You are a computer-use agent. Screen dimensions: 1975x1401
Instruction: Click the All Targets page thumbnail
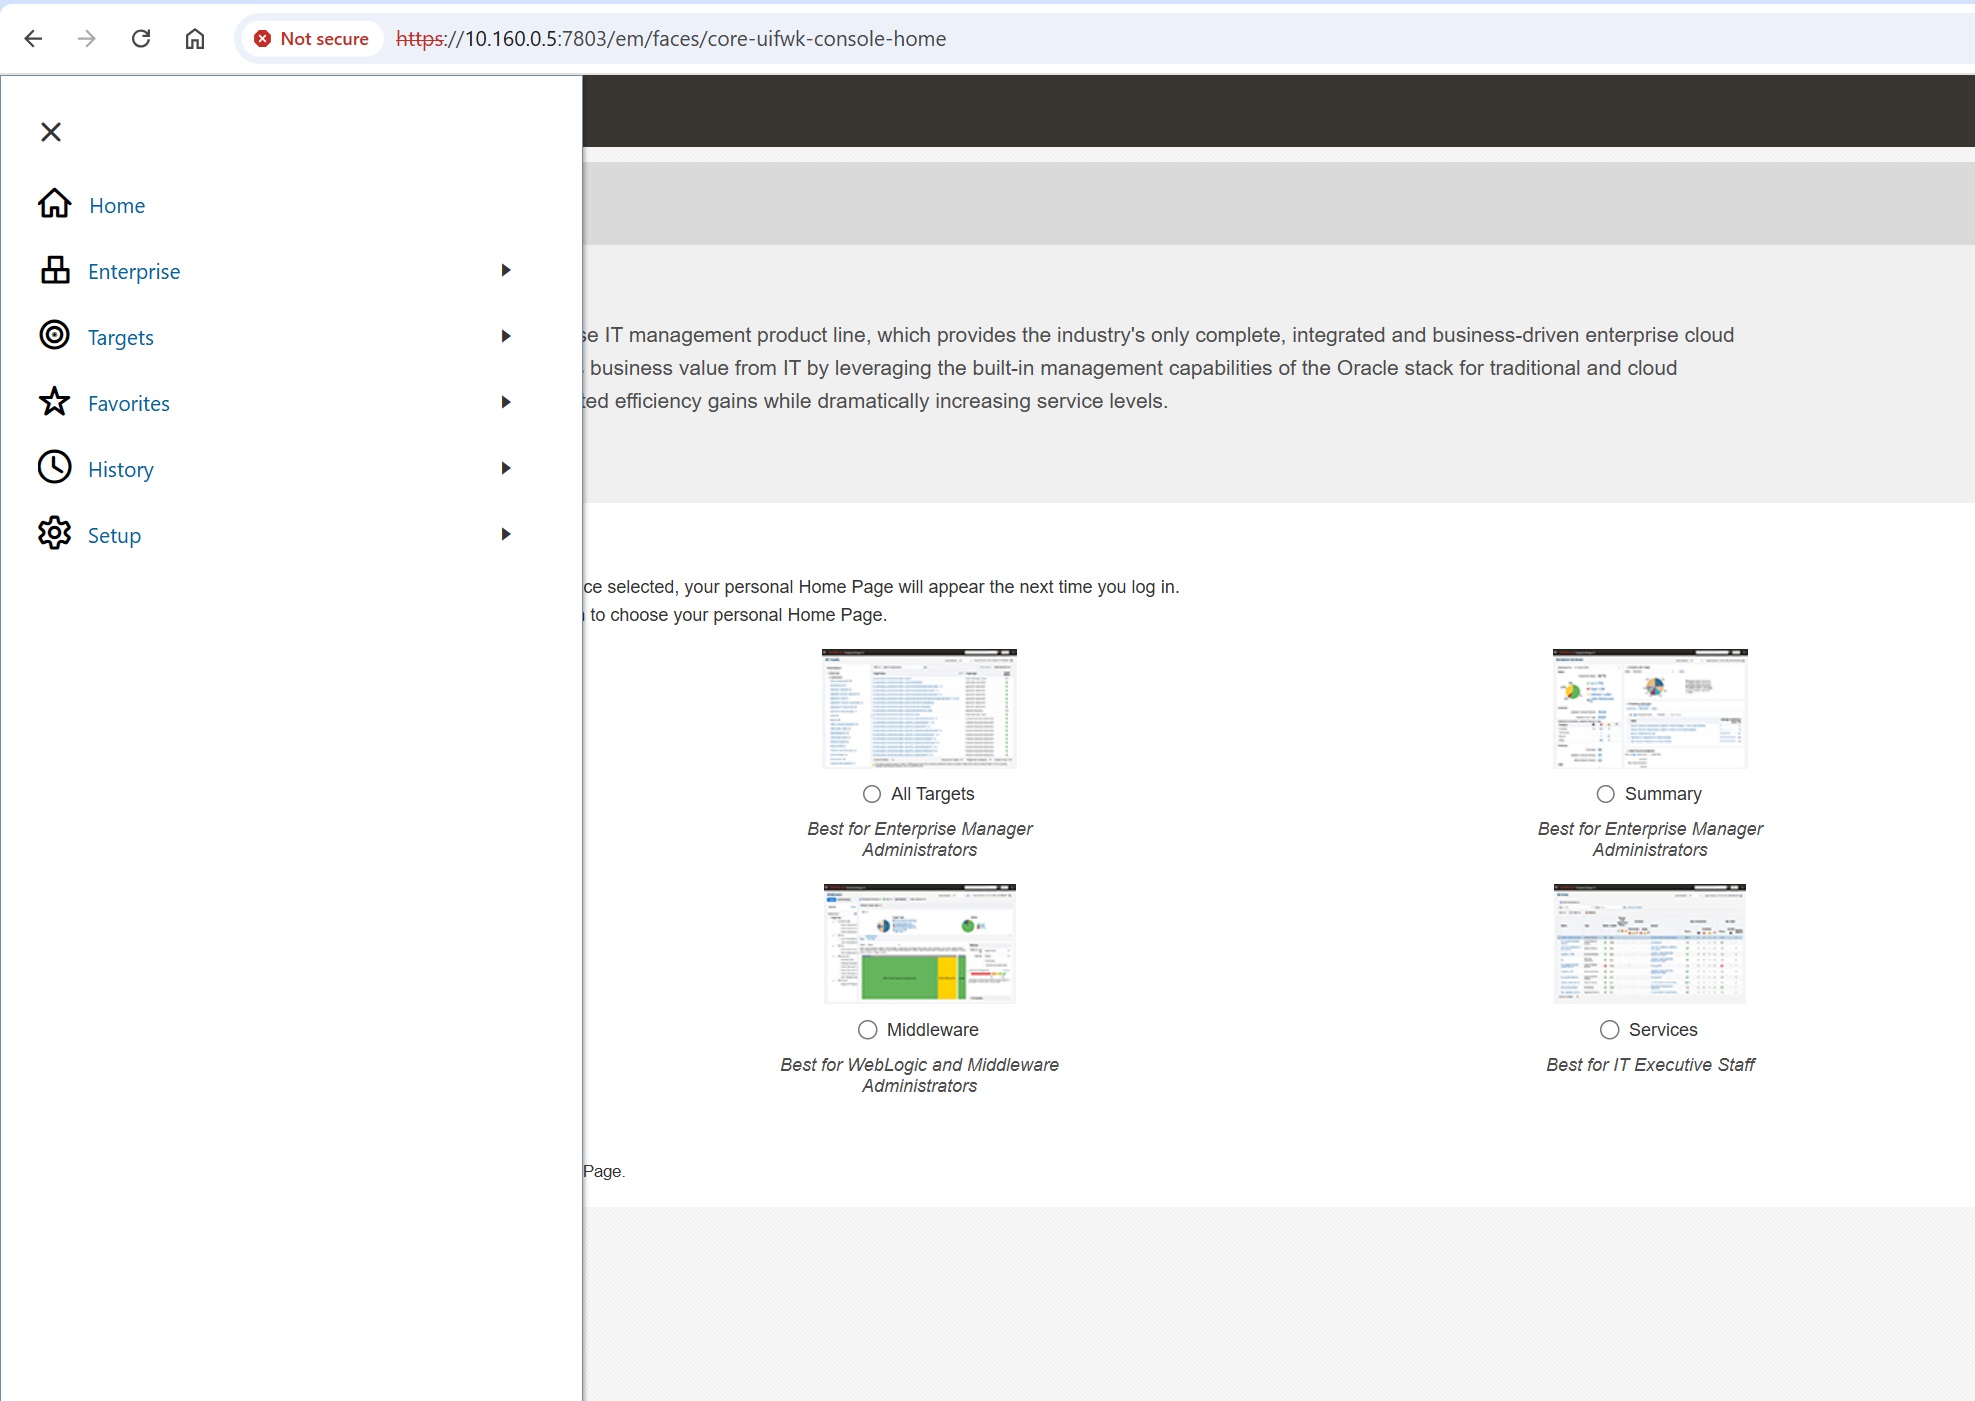(x=919, y=709)
